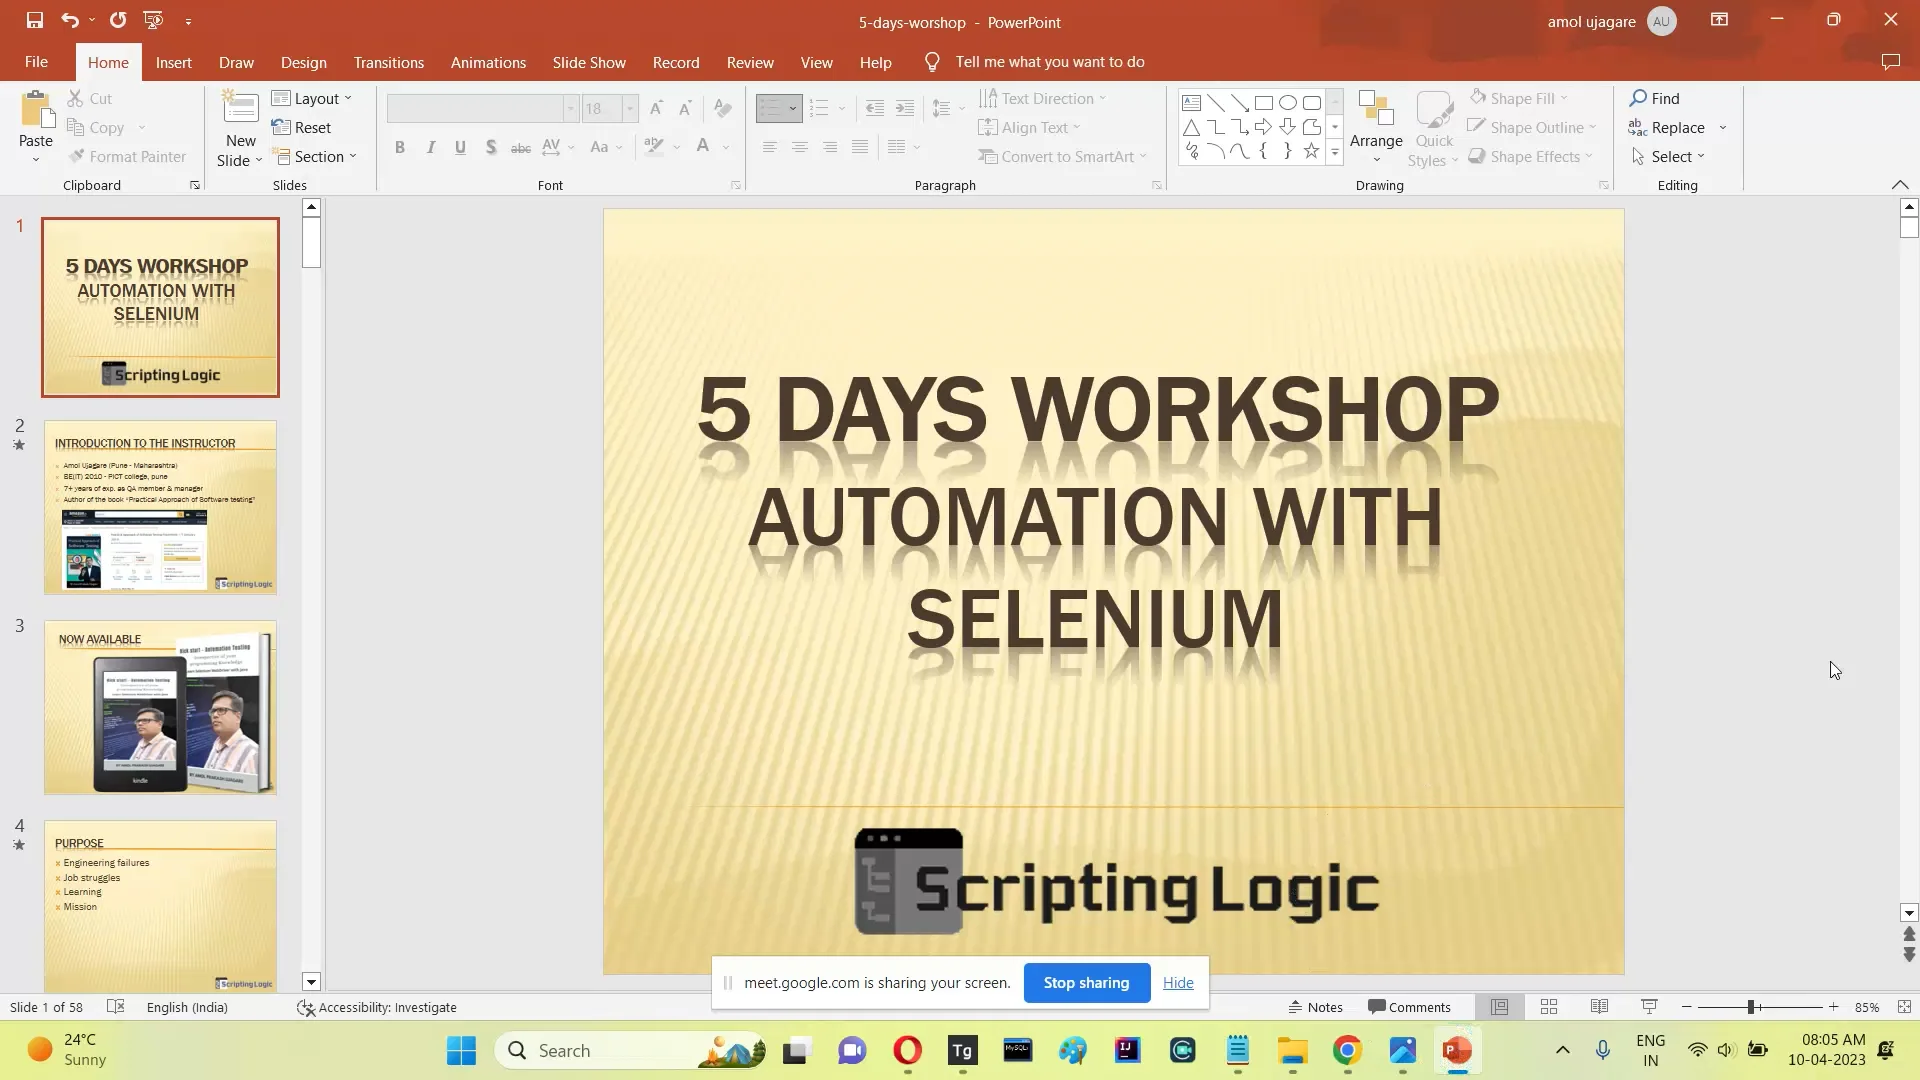Click the Center alignment icon
This screenshot has height=1080, width=1920.
pos(800,147)
